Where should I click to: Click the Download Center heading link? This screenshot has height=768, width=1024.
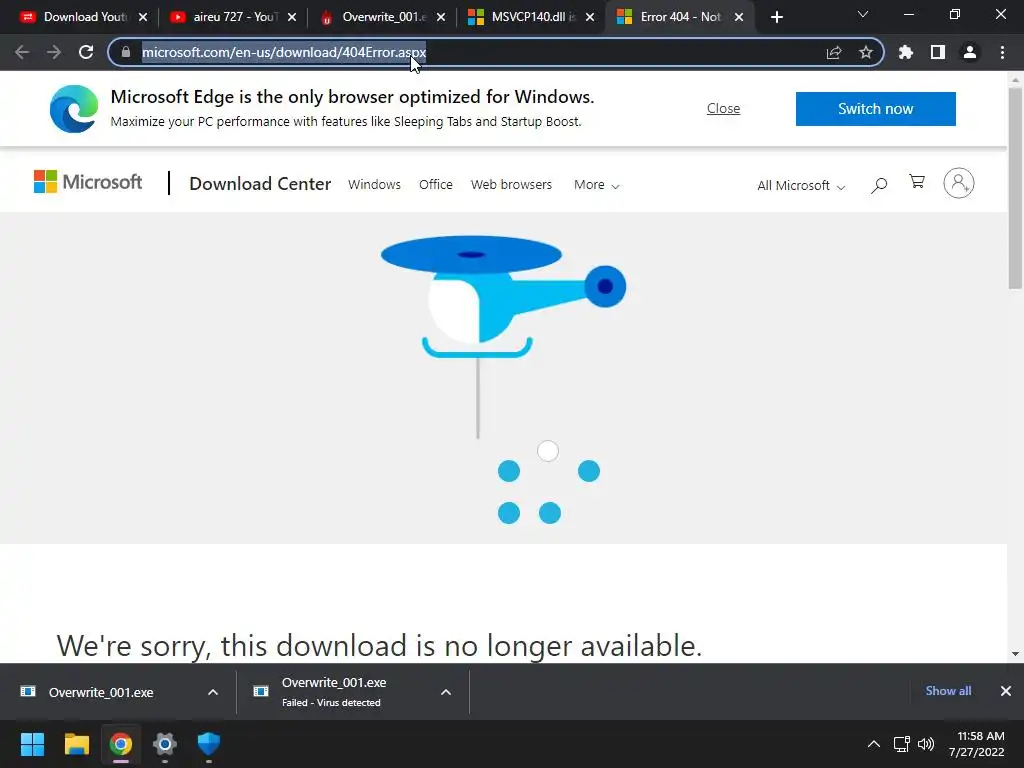point(260,184)
